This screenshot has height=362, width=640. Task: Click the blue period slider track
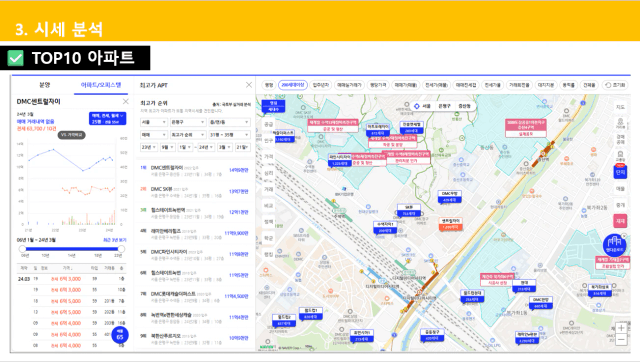[x=72, y=249]
